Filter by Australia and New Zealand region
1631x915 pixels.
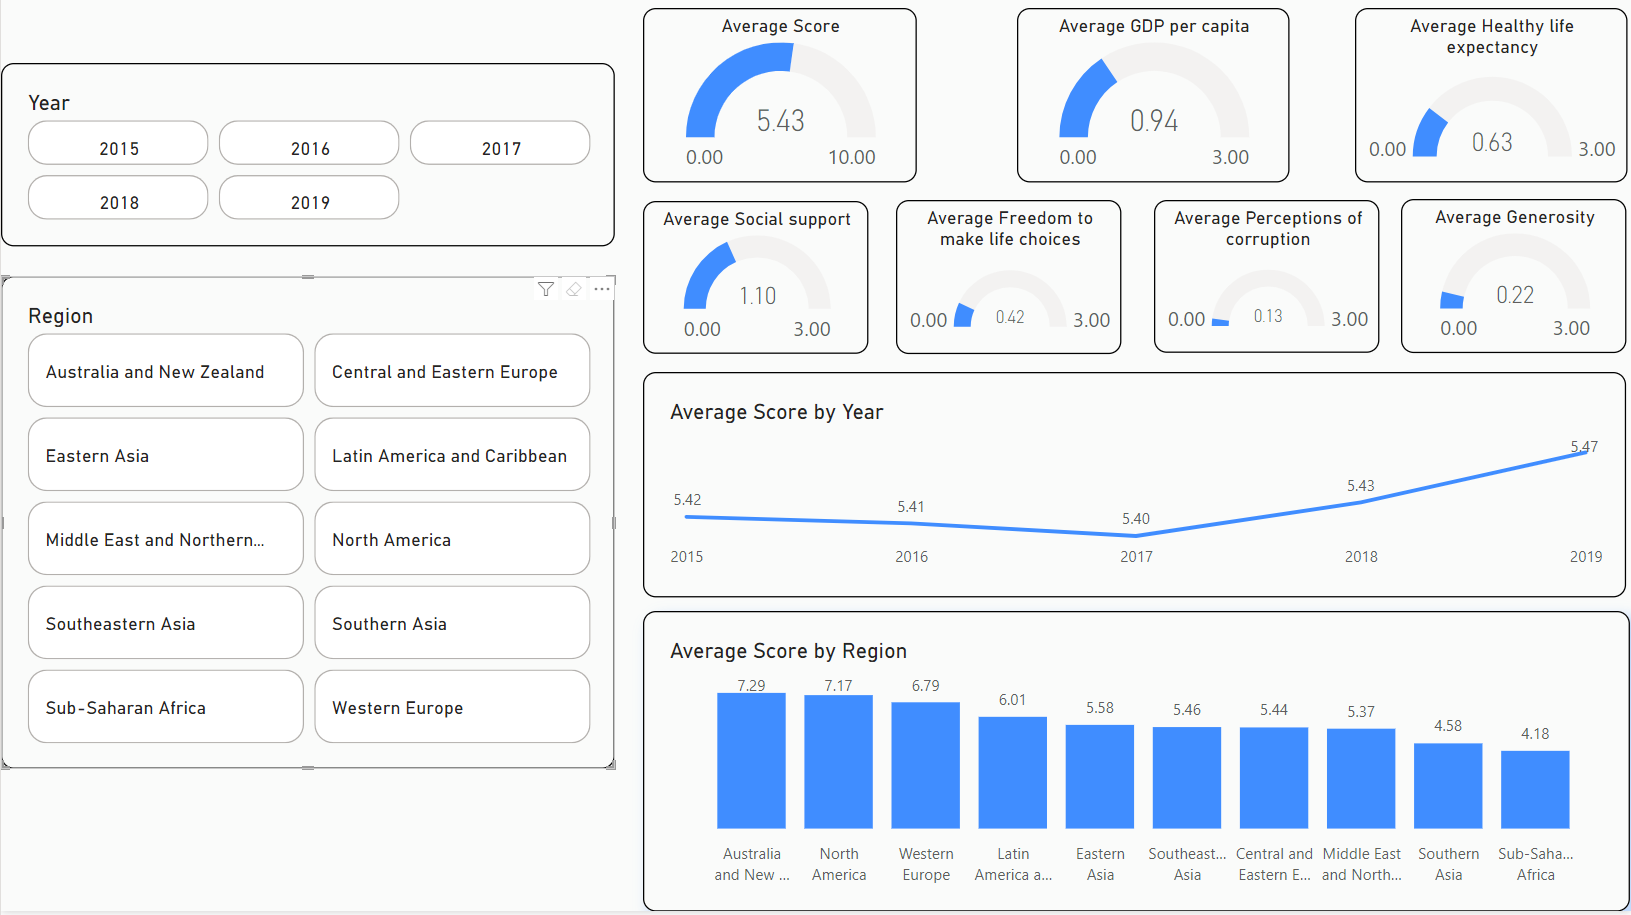[166, 370]
